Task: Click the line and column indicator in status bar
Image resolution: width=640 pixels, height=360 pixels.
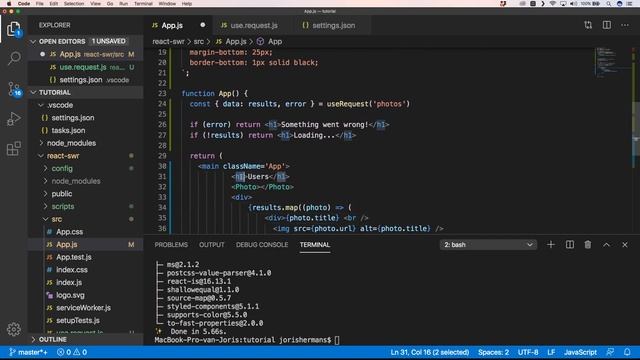Action: tap(429, 352)
